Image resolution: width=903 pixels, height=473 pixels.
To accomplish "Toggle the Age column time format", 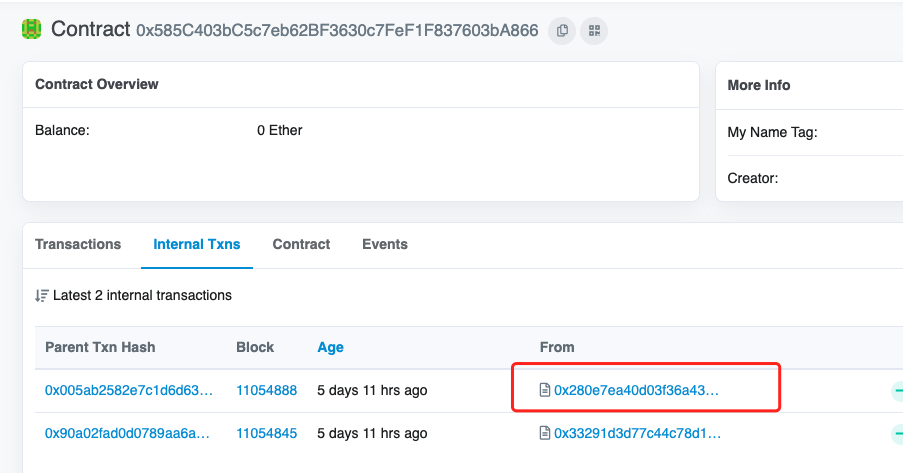I will [330, 347].
